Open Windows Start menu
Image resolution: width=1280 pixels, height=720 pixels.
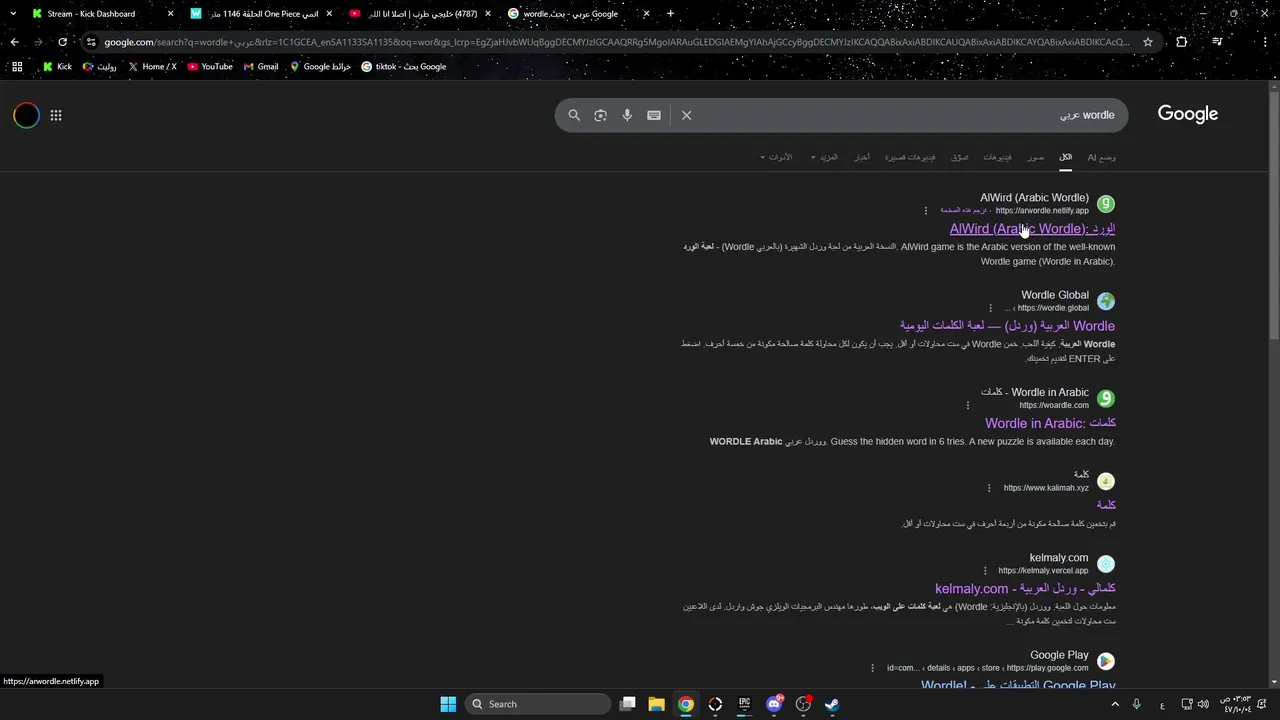448,704
